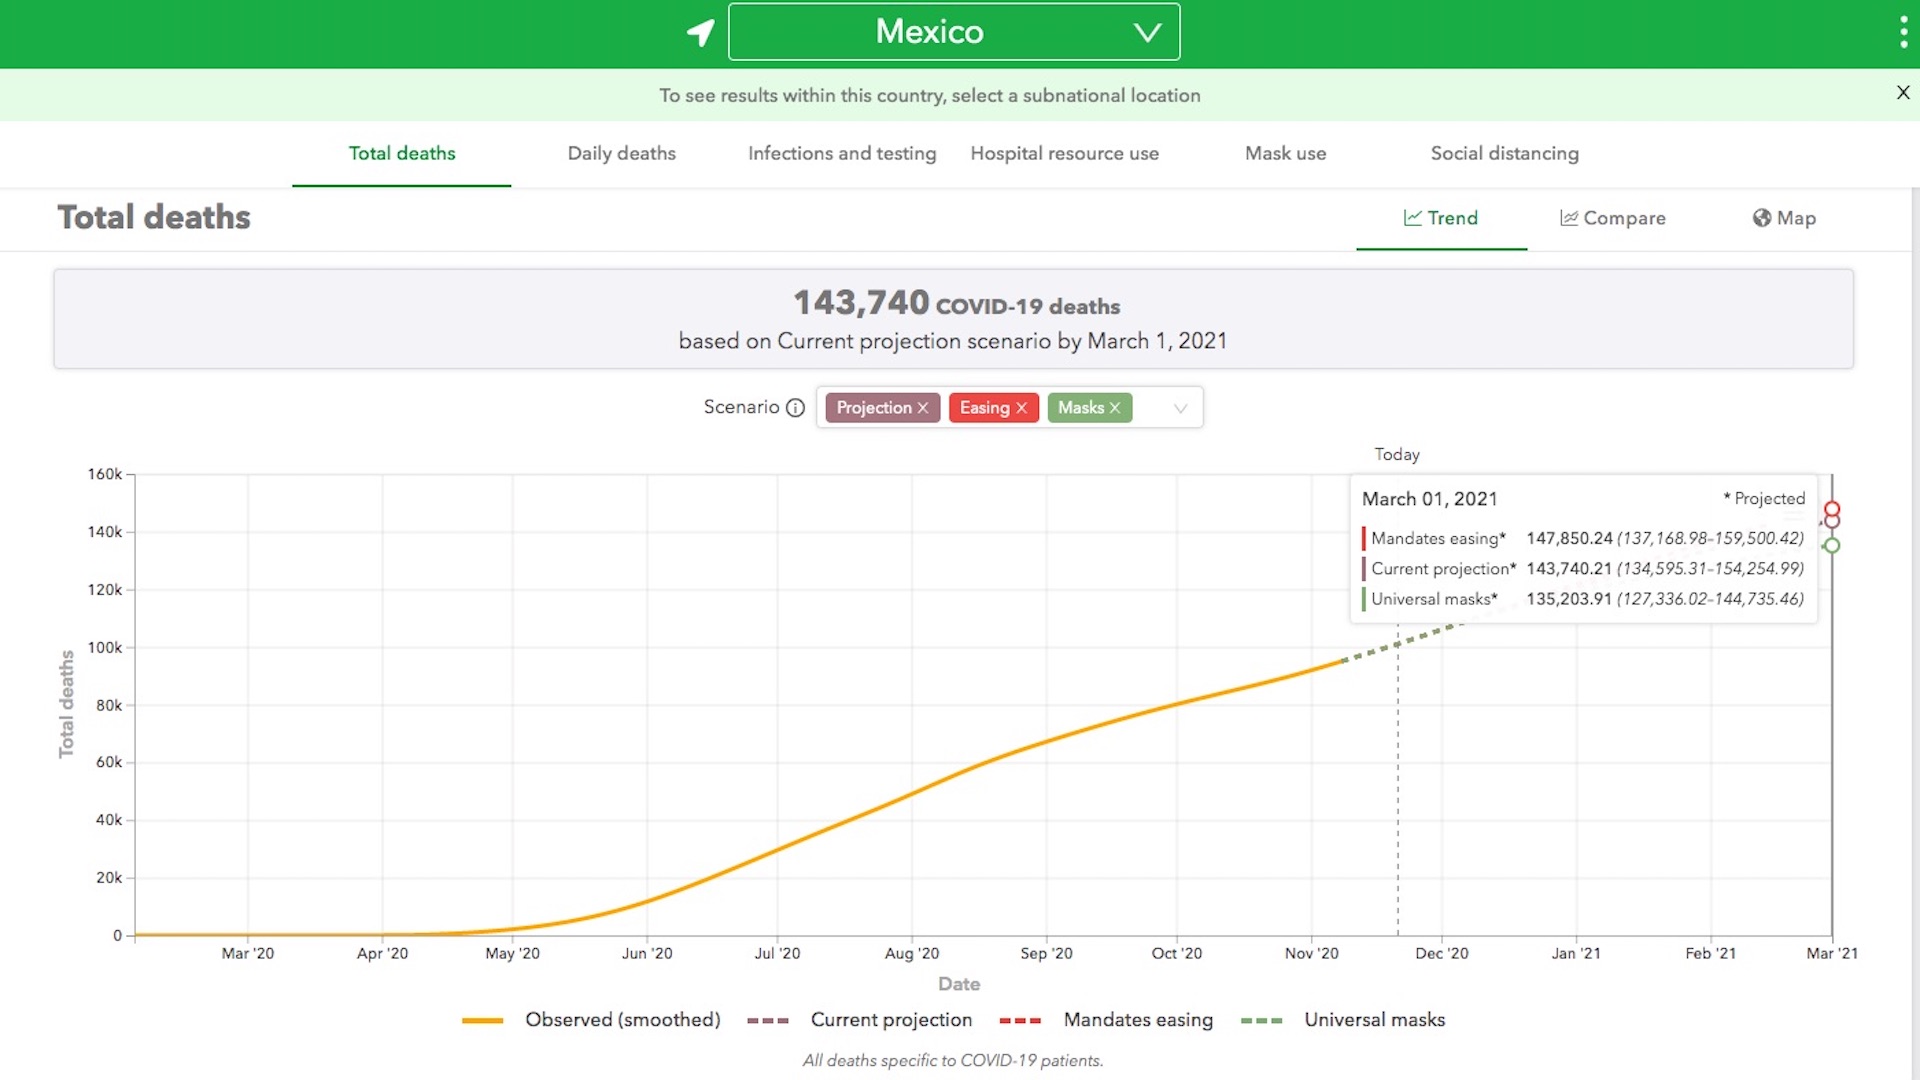Click the geolocation arrow icon

coord(700,32)
